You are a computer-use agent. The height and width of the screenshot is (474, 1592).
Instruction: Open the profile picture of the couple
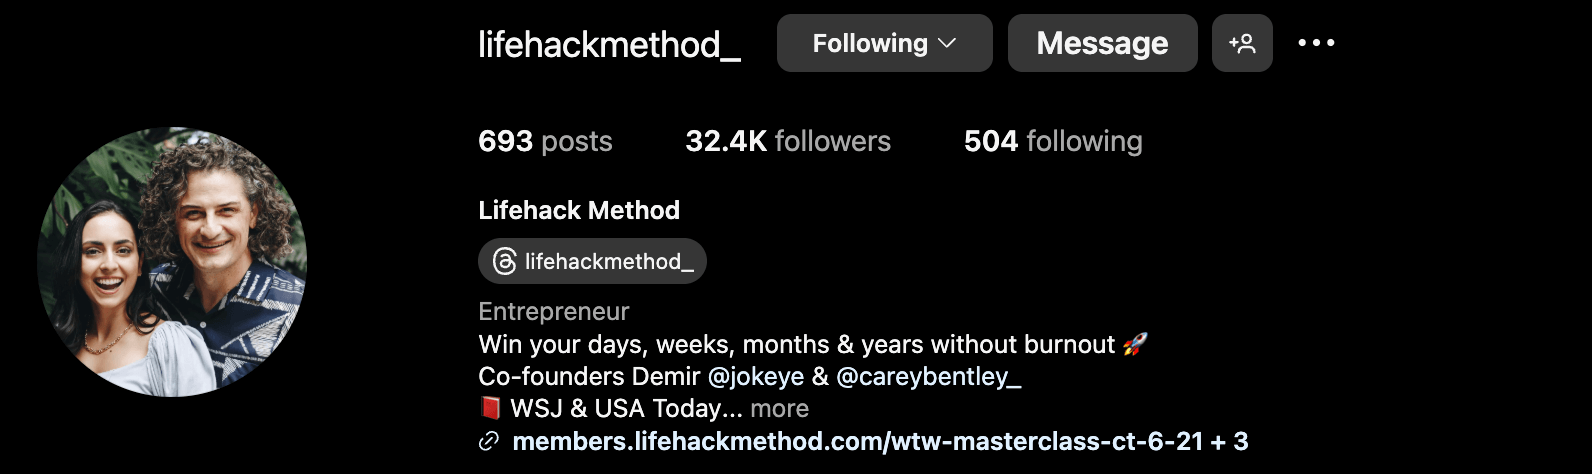[172, 262]
